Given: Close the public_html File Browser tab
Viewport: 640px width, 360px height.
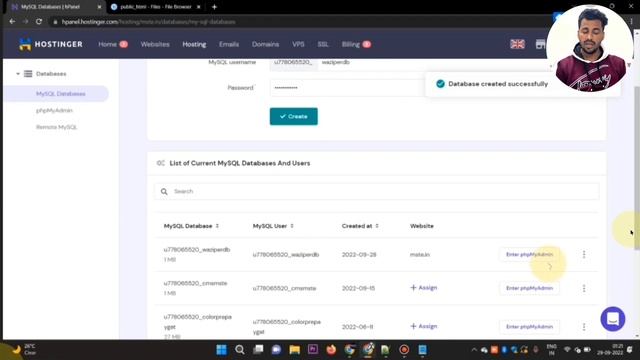Looking at the screenshot, I should [x=198, y=7].
